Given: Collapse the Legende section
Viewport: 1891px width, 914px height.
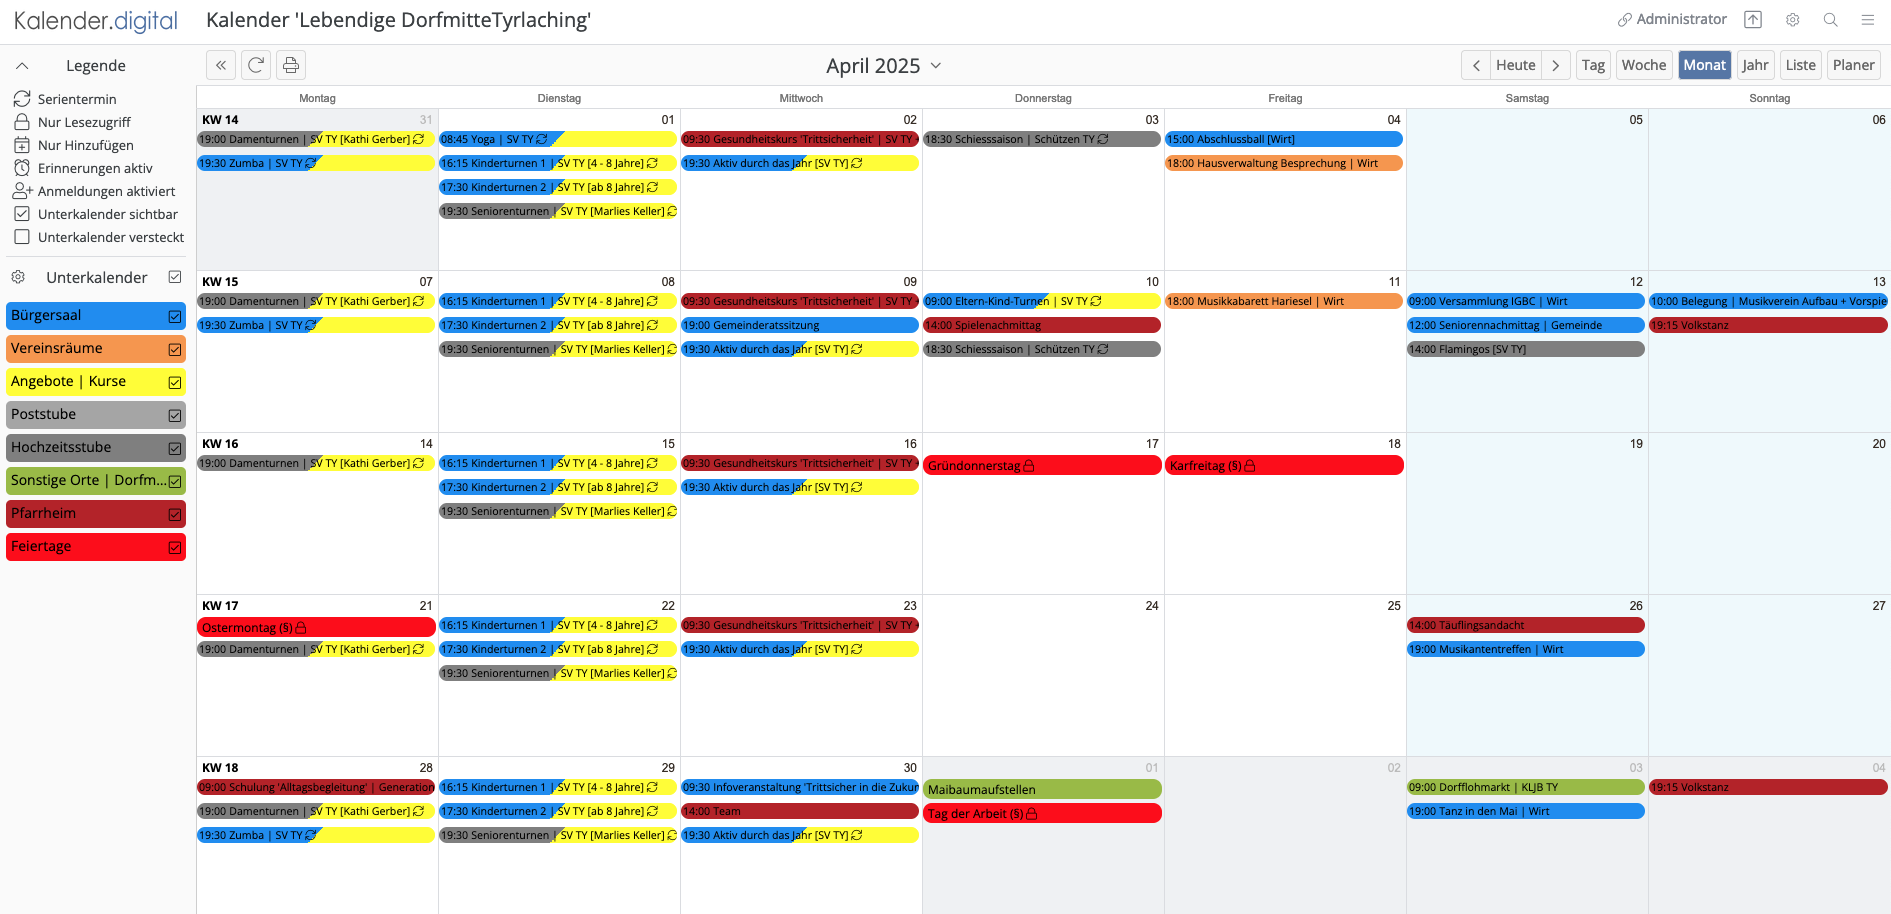Looking at the screenshot, I should 22,66.
